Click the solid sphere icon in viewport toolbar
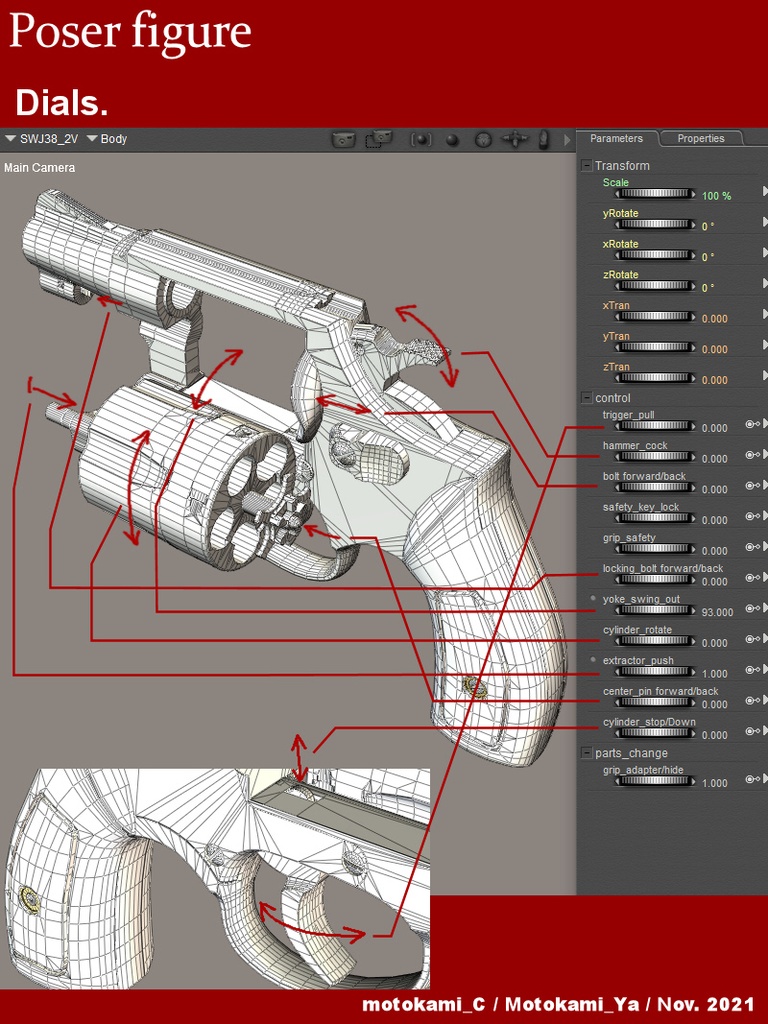The height and width of the screenshot is (1024, 768). (452, 140)
